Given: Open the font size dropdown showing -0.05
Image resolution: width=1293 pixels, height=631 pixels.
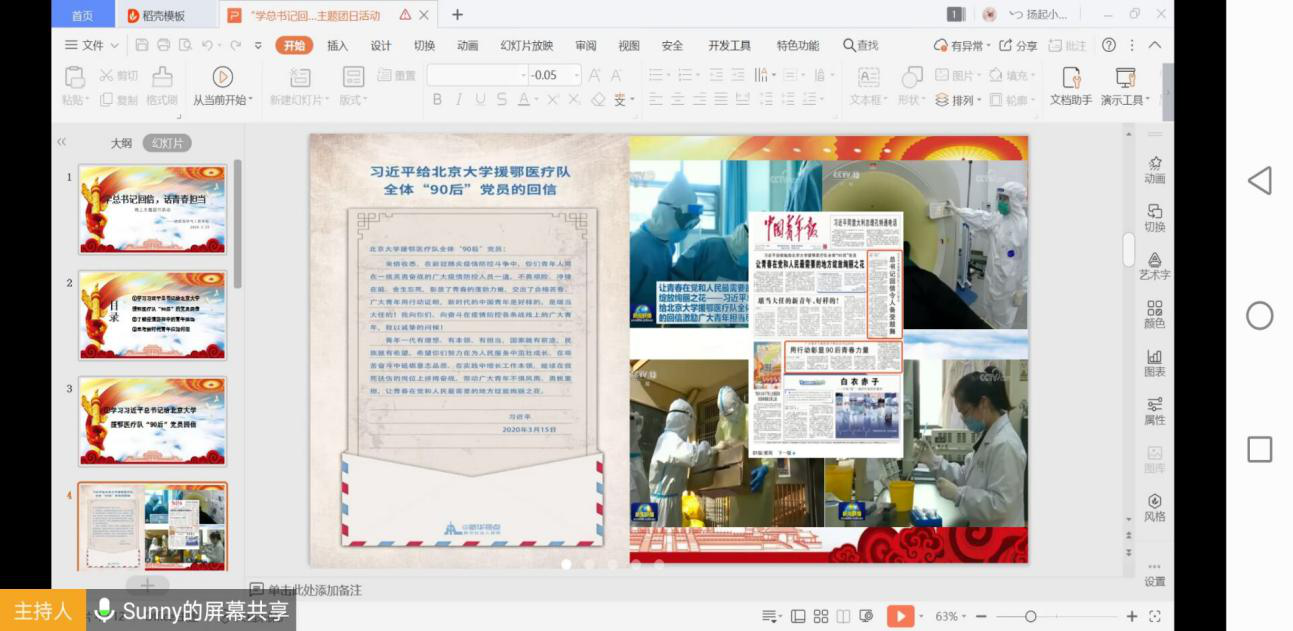Looking at the screenshot, I should [576, 75].
